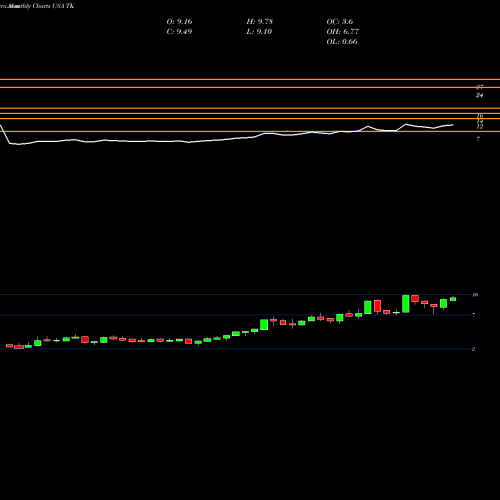Select the high value "H: 9.78"

260,22
